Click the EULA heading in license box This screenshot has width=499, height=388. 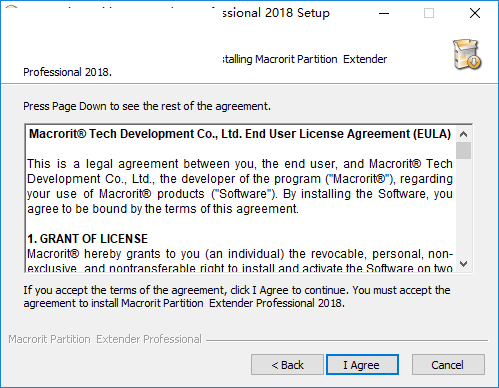240,134
